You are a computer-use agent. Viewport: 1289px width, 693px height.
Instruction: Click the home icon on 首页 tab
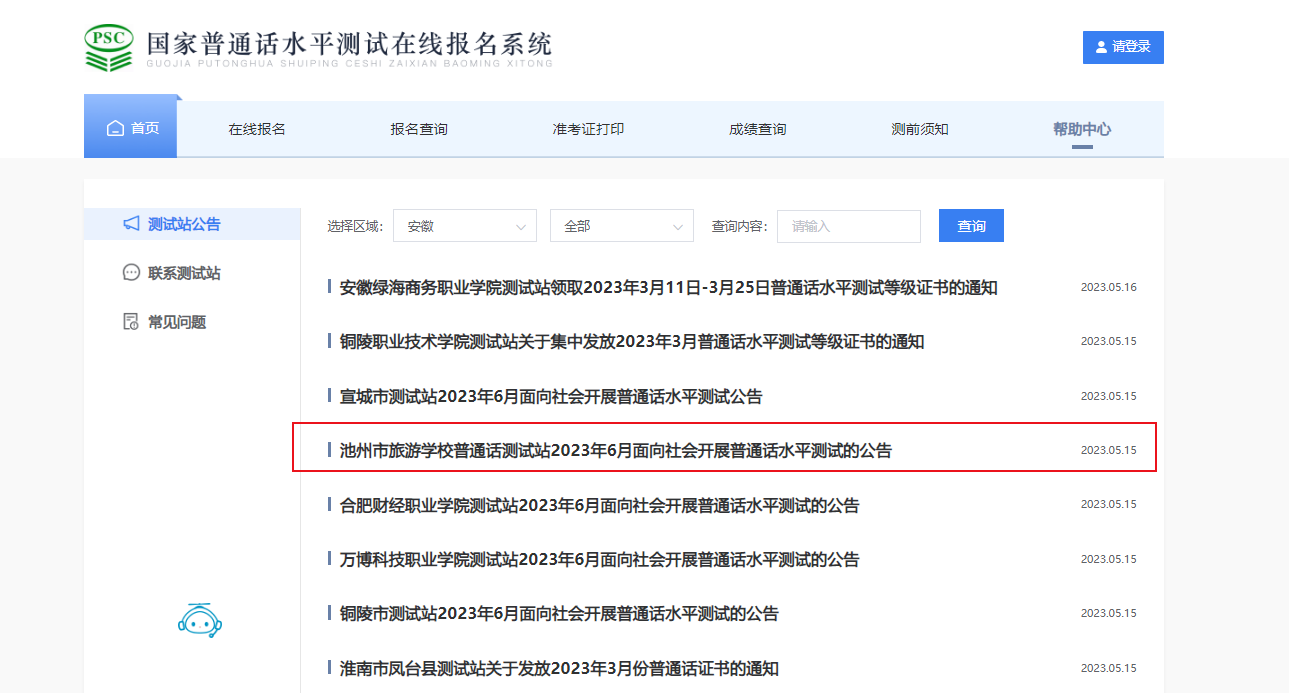coord(116,129)
